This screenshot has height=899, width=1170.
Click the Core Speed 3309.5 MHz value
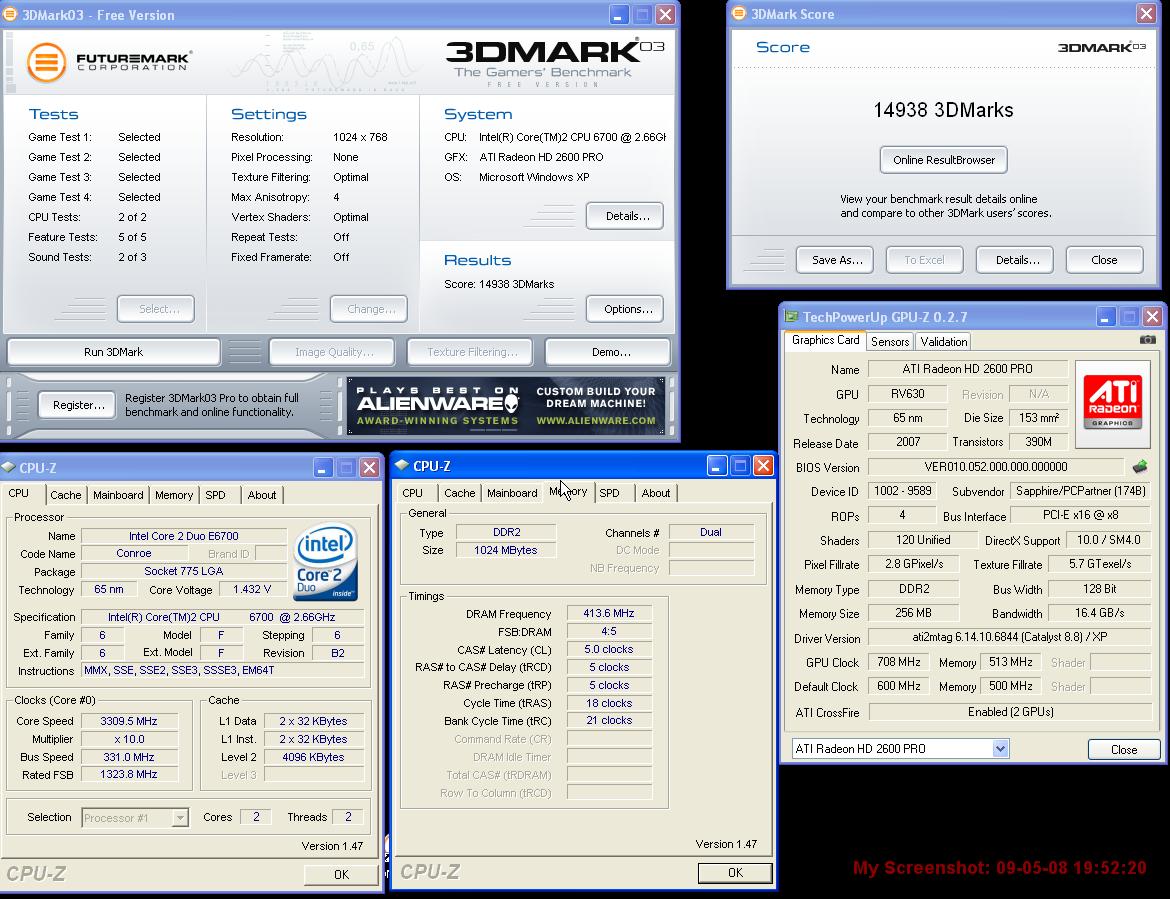130,721
